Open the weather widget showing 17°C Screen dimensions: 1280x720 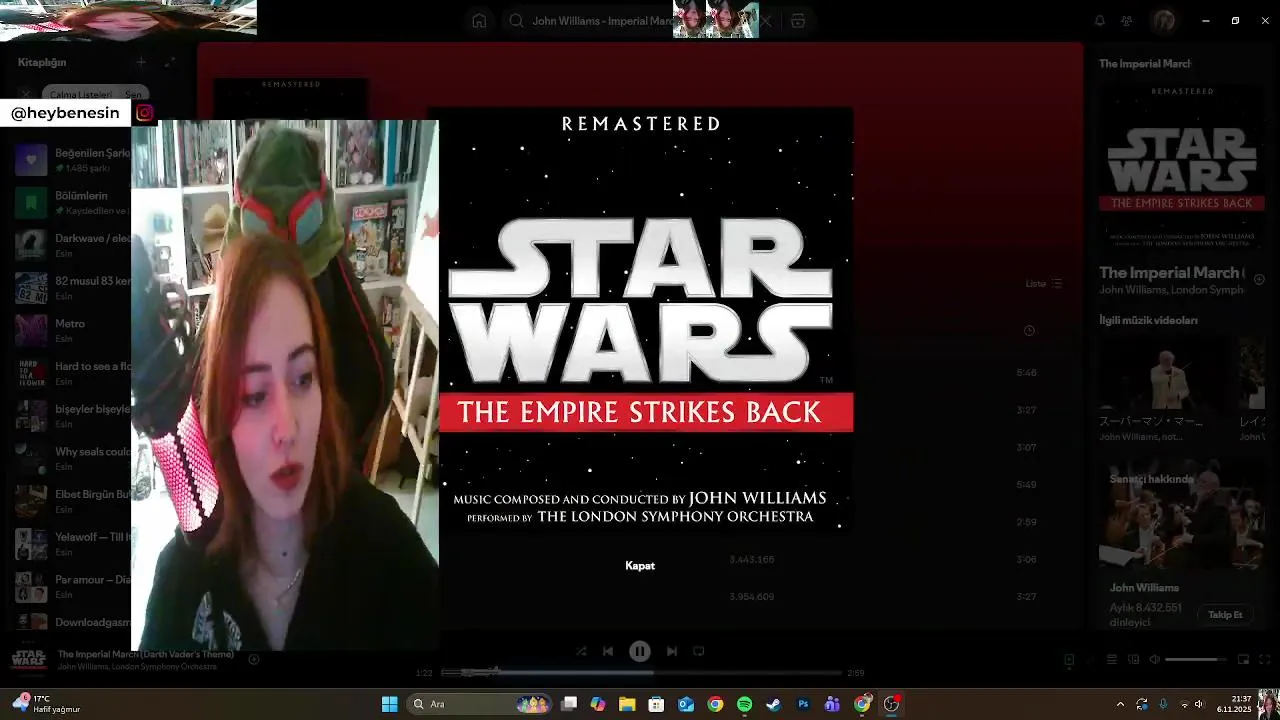click(x=48, y=704)
